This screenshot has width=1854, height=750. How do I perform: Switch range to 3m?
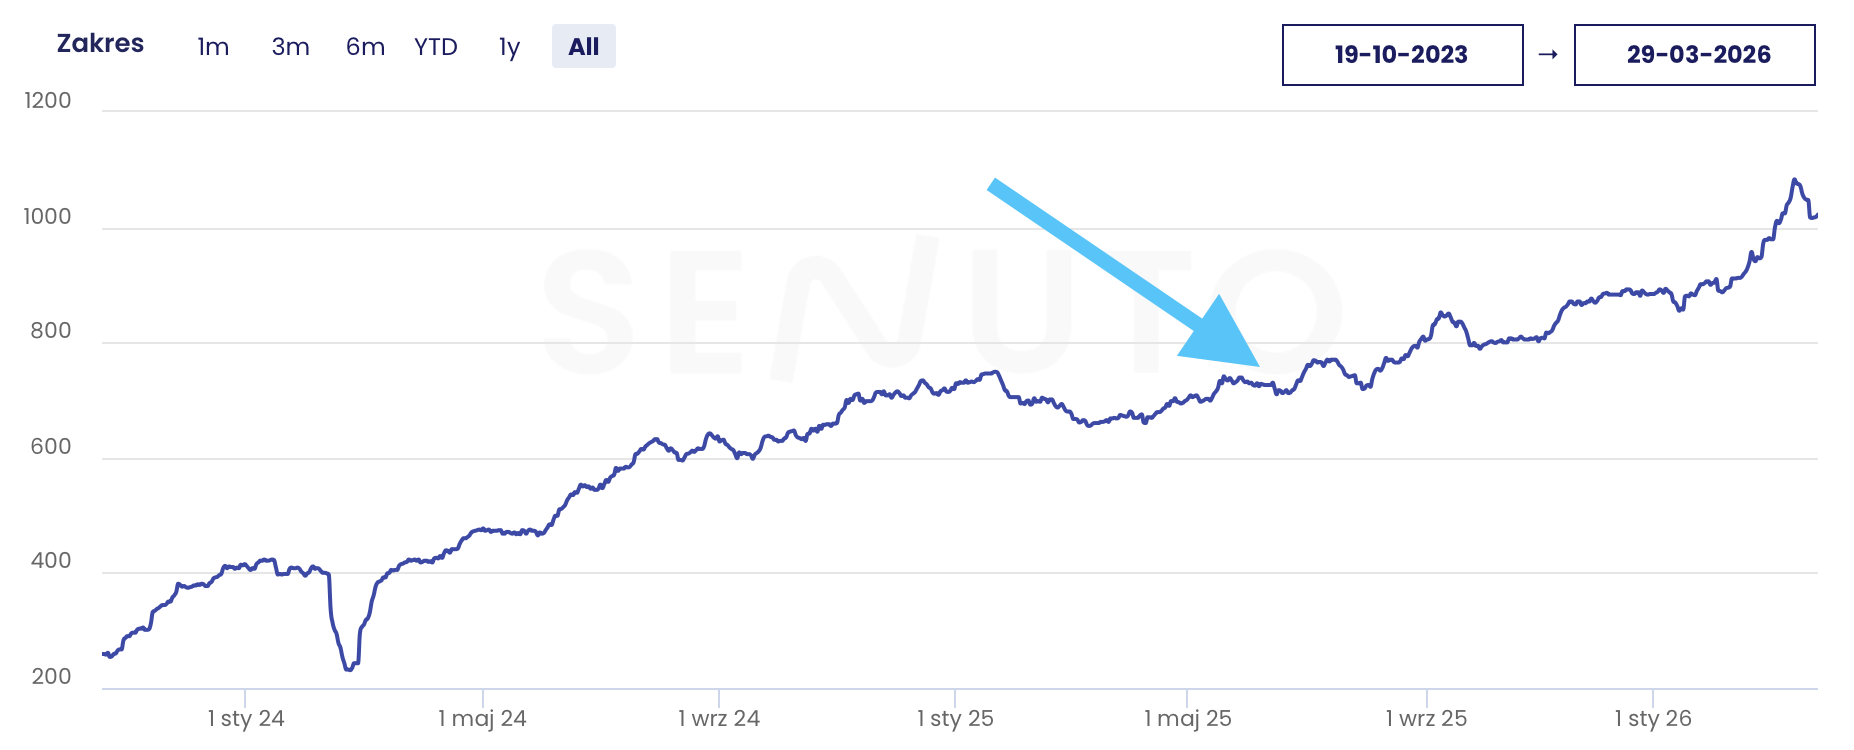click(x=290, y=47)
